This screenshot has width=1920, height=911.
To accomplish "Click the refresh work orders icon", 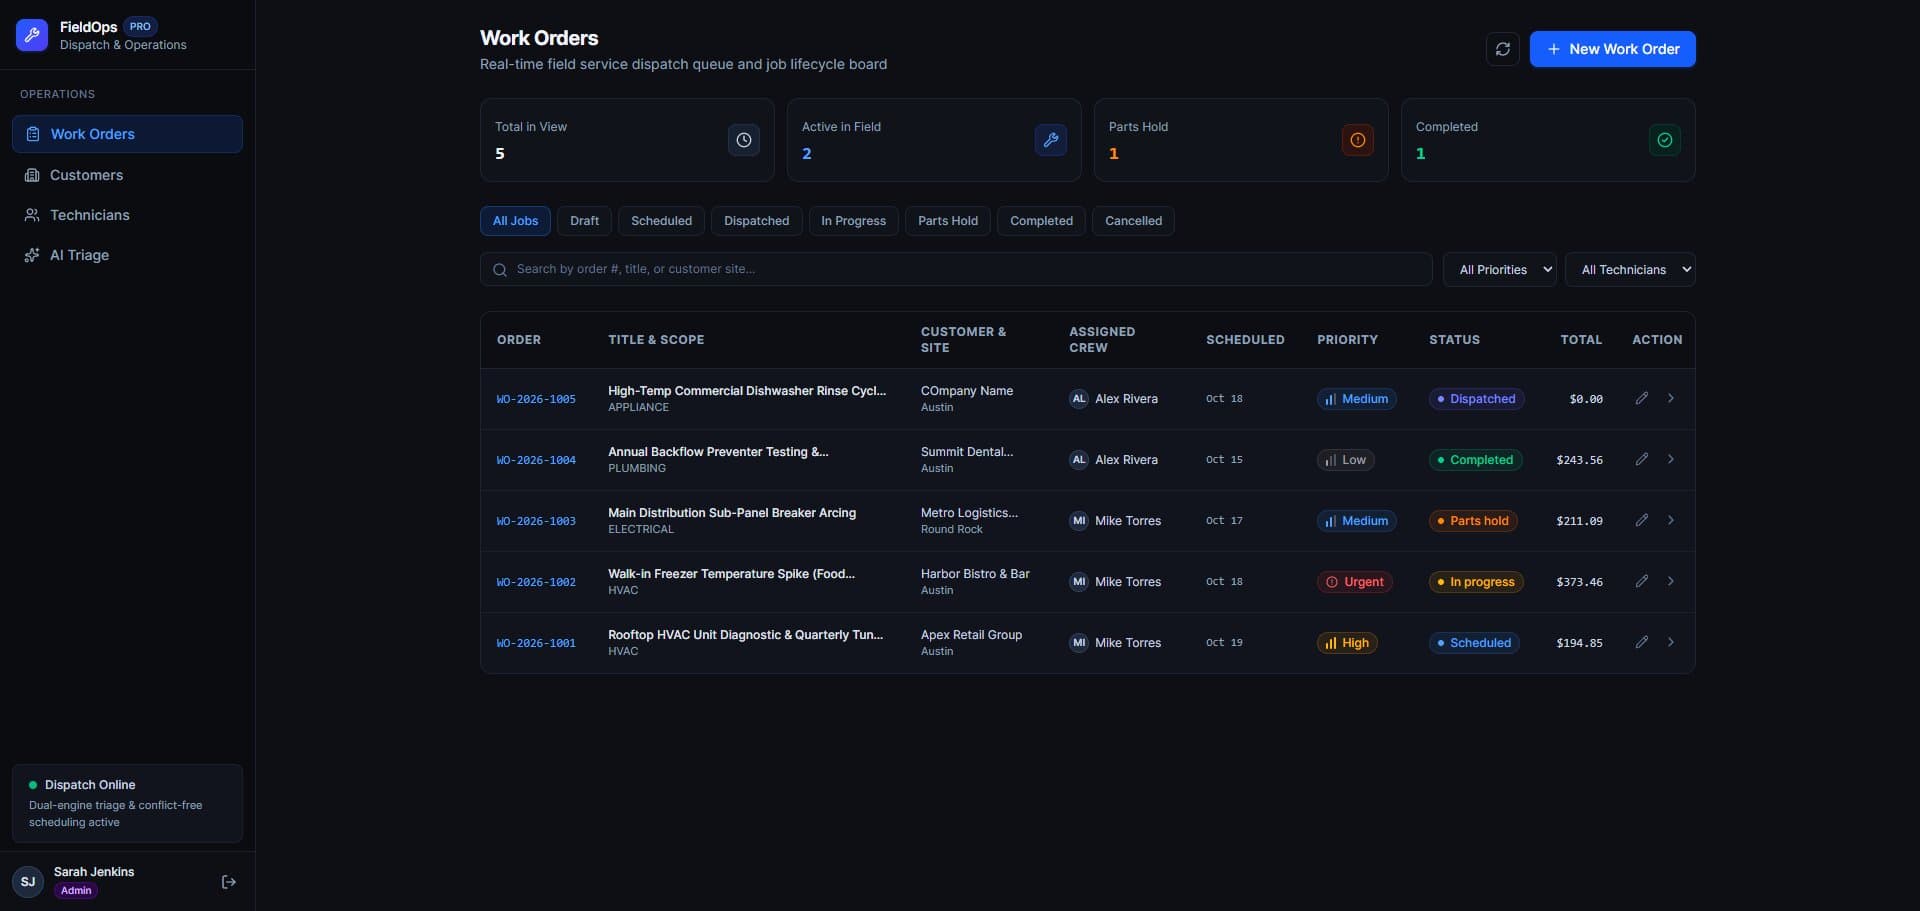I will 1502,49.
